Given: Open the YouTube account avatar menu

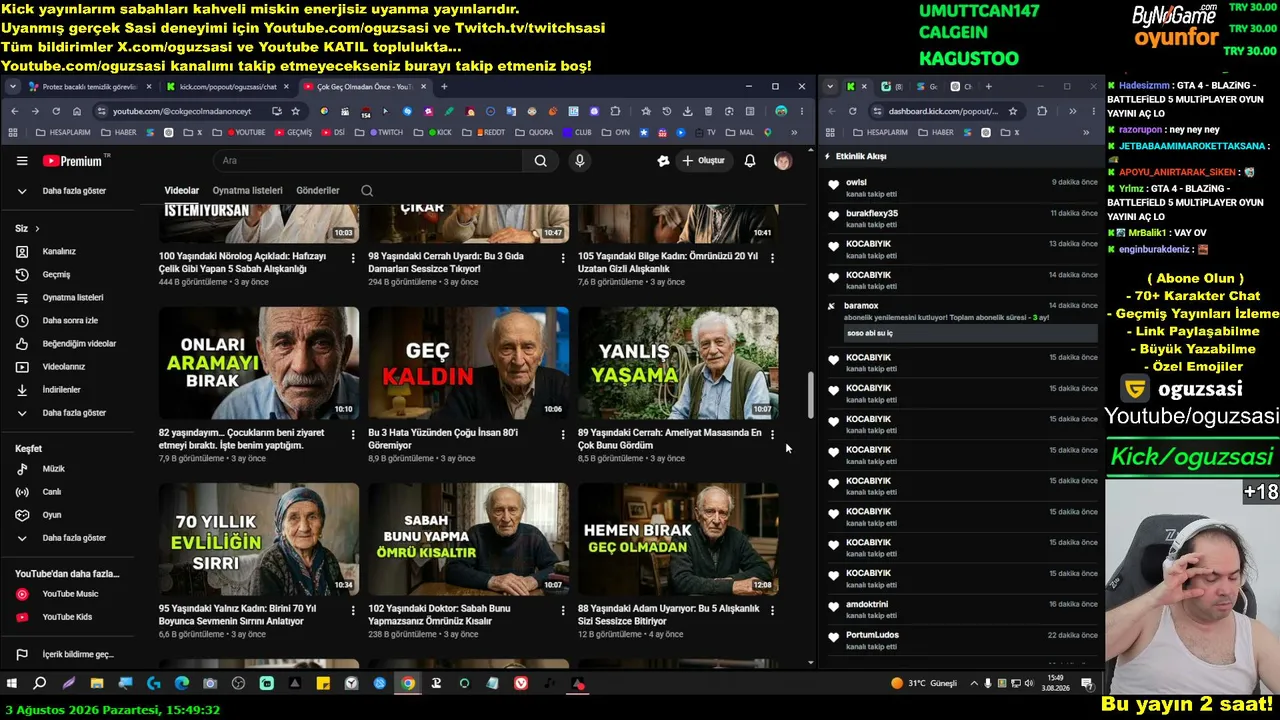Looking at the screenshot, I should coord(783,161).
